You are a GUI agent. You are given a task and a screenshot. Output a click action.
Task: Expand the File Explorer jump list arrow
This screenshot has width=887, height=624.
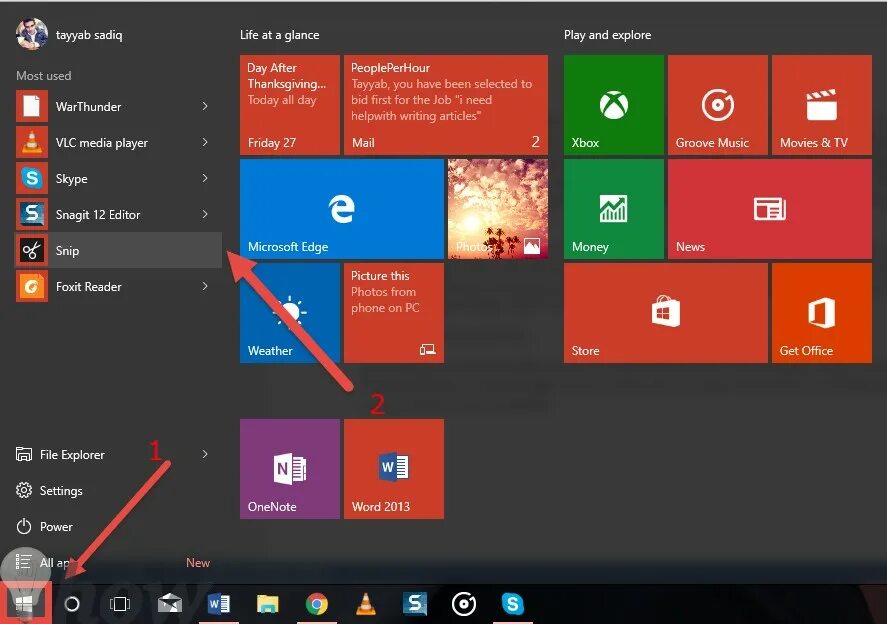tap(205, 454)
